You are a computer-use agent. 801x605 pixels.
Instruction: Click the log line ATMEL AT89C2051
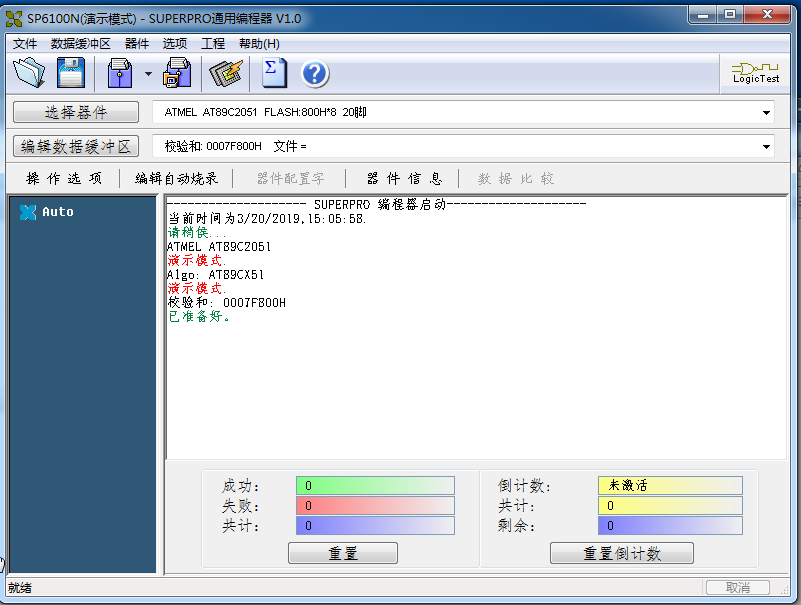coord(219,247)
